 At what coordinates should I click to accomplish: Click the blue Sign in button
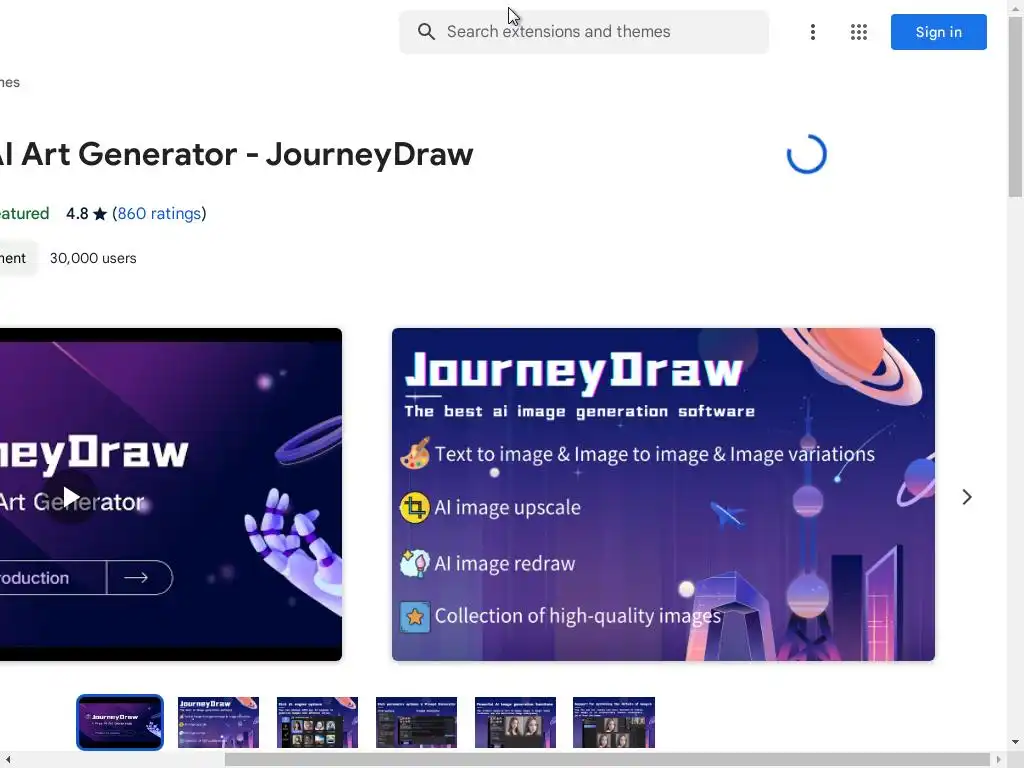(938, 32)
